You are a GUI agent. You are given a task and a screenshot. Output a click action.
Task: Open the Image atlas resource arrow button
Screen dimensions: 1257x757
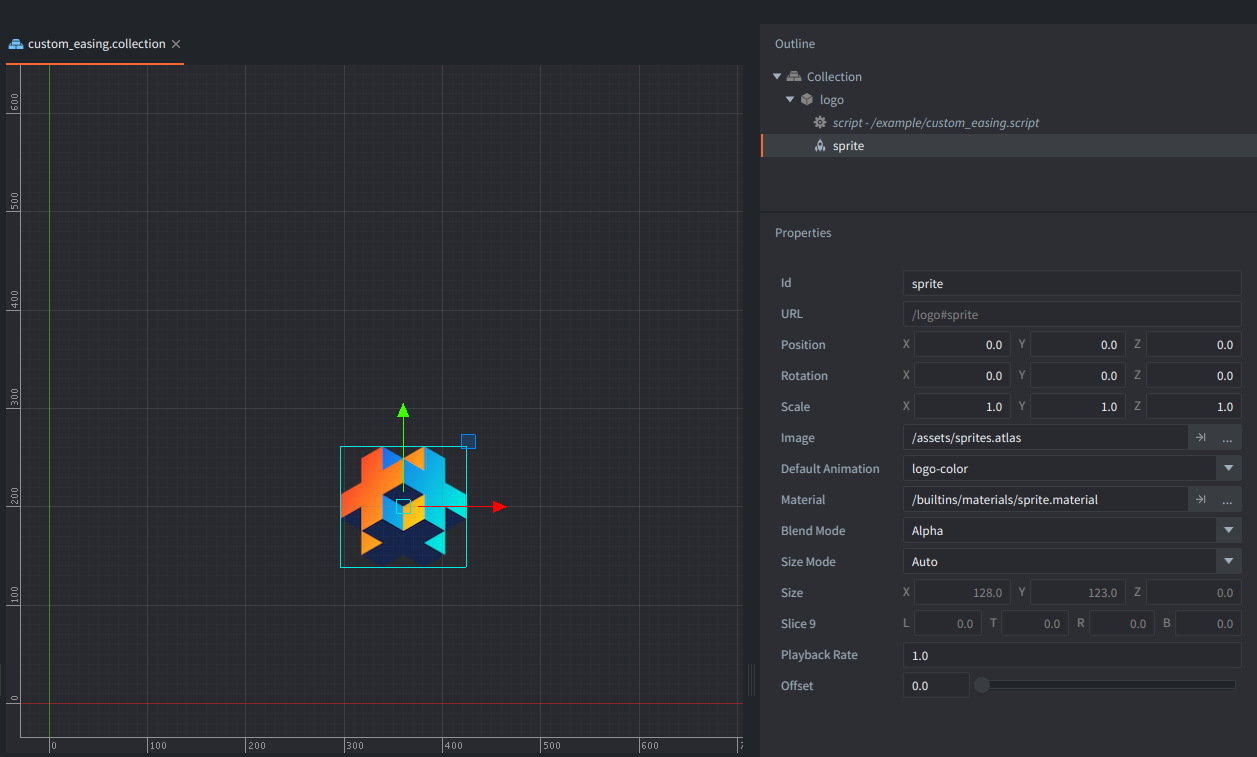point(1201,438)
